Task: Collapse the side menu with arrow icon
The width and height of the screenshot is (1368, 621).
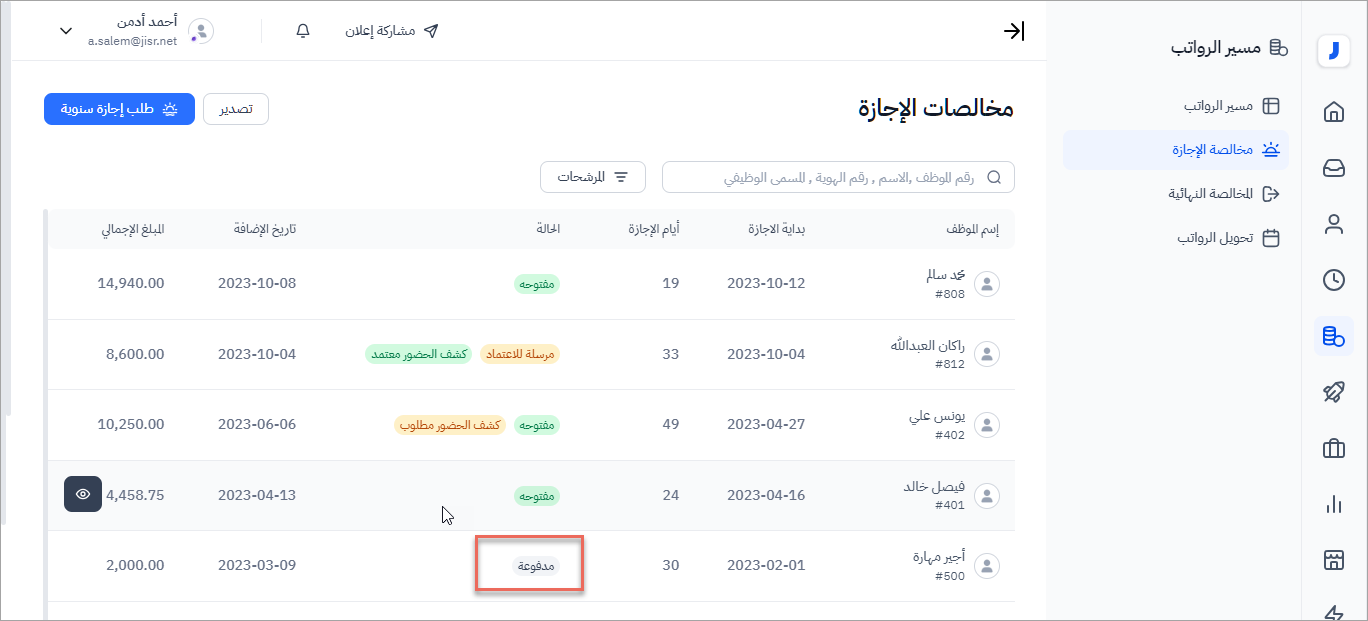Action: pos(1014,31)
